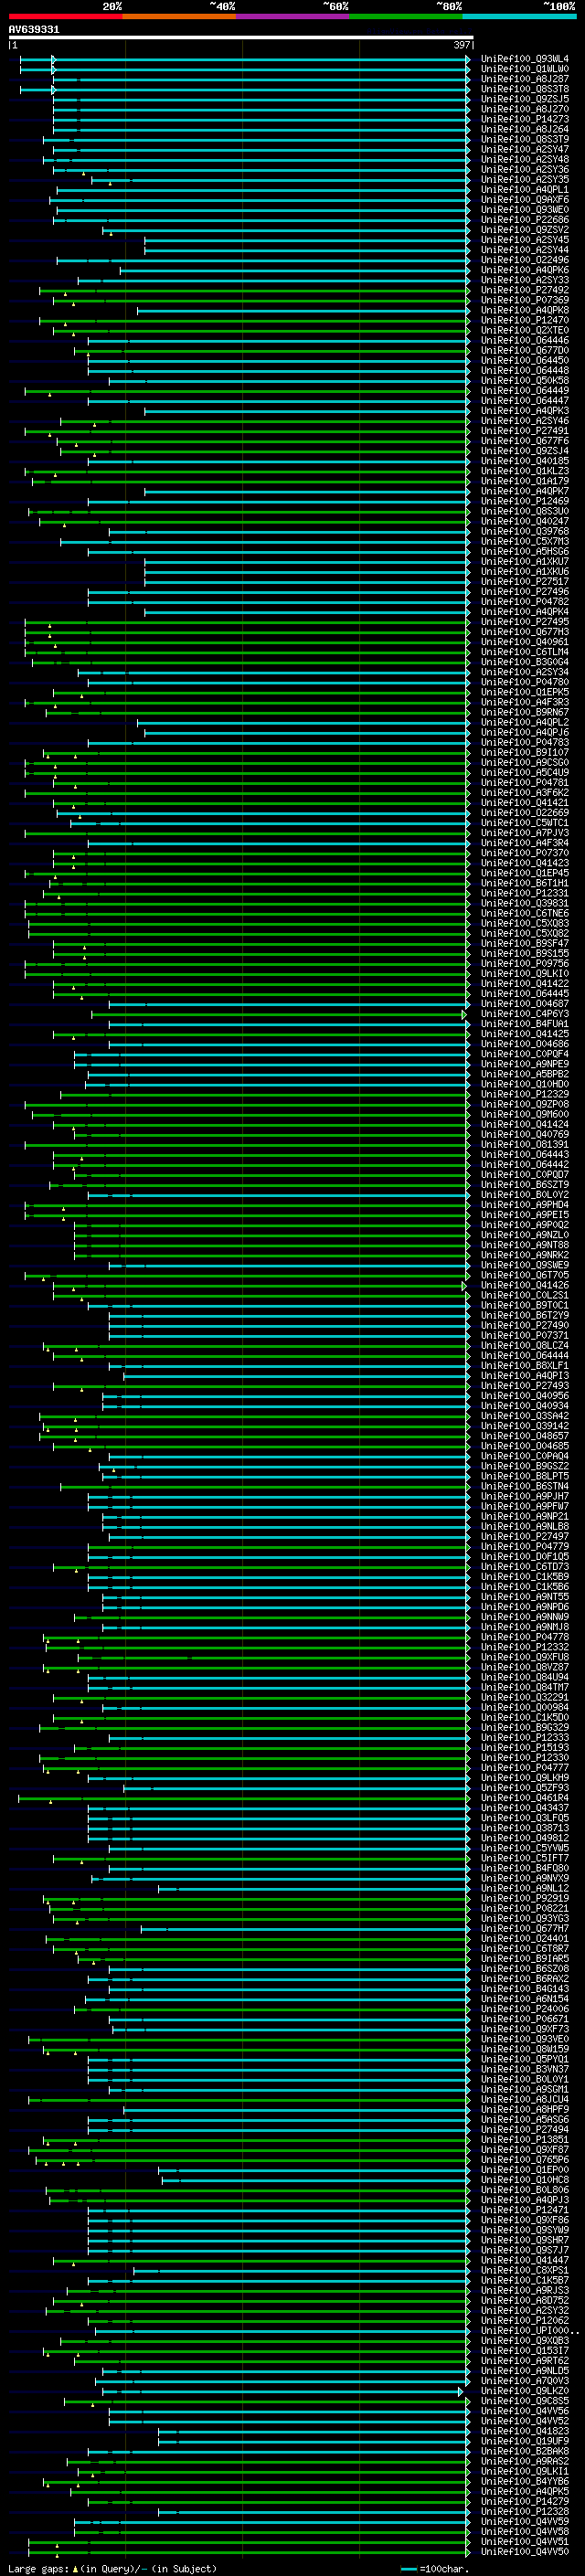Viewport: 585px width, 2576px height.
Task: Open the UniRef100_Q9ZSJ5 hit label
Action: (525, 99)
